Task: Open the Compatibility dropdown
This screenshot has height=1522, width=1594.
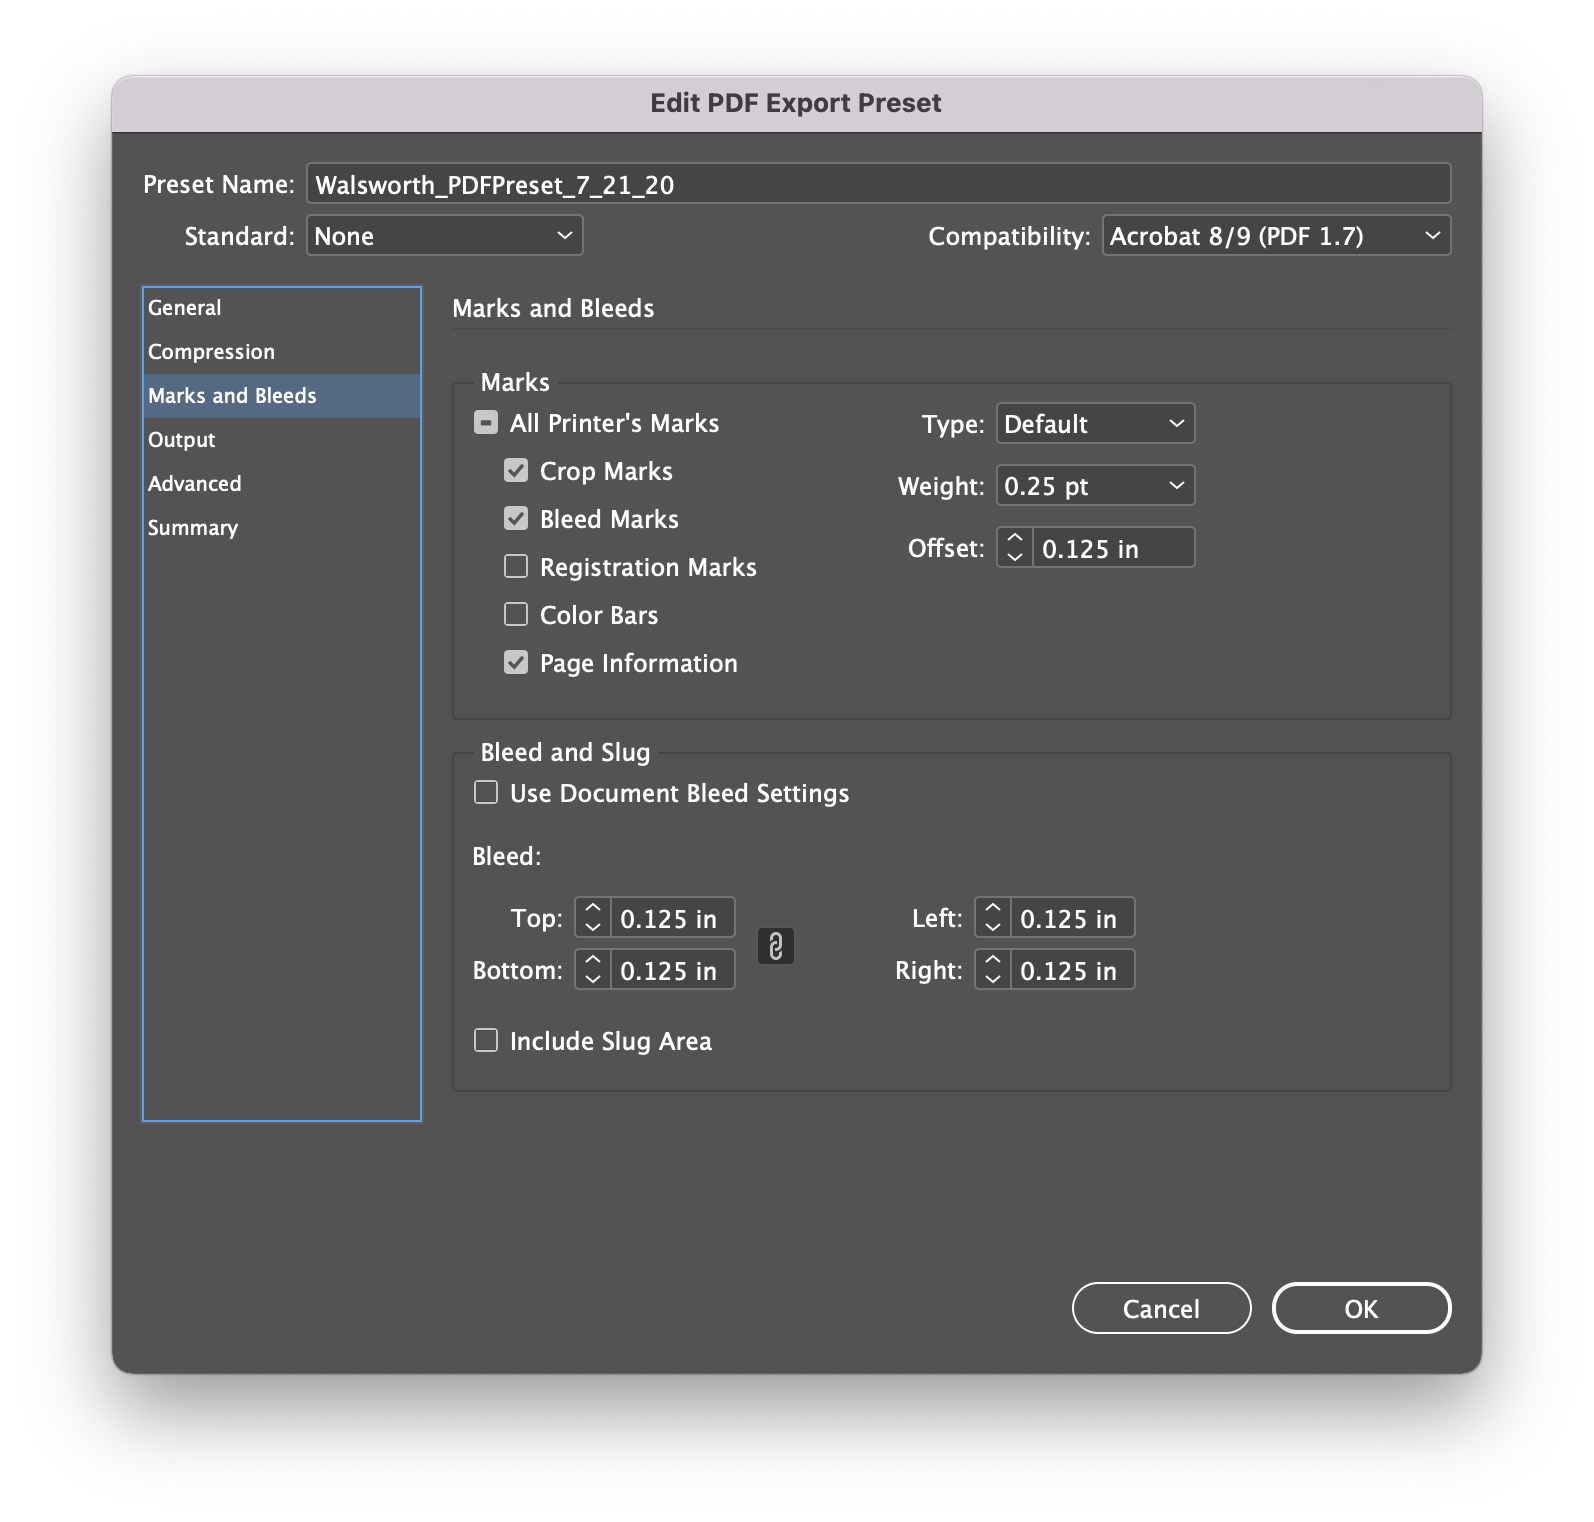Action: [1276, 236]
